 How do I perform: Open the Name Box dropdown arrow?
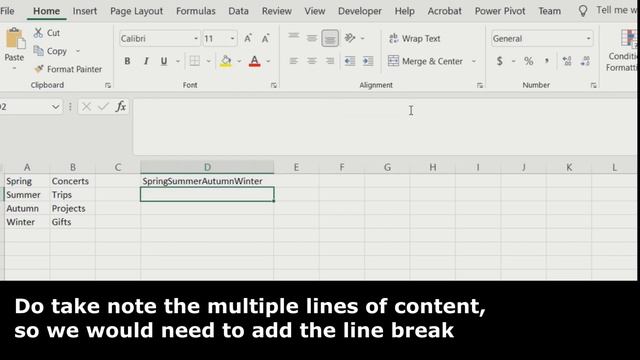pyautogui.click(x=55, y=107)
